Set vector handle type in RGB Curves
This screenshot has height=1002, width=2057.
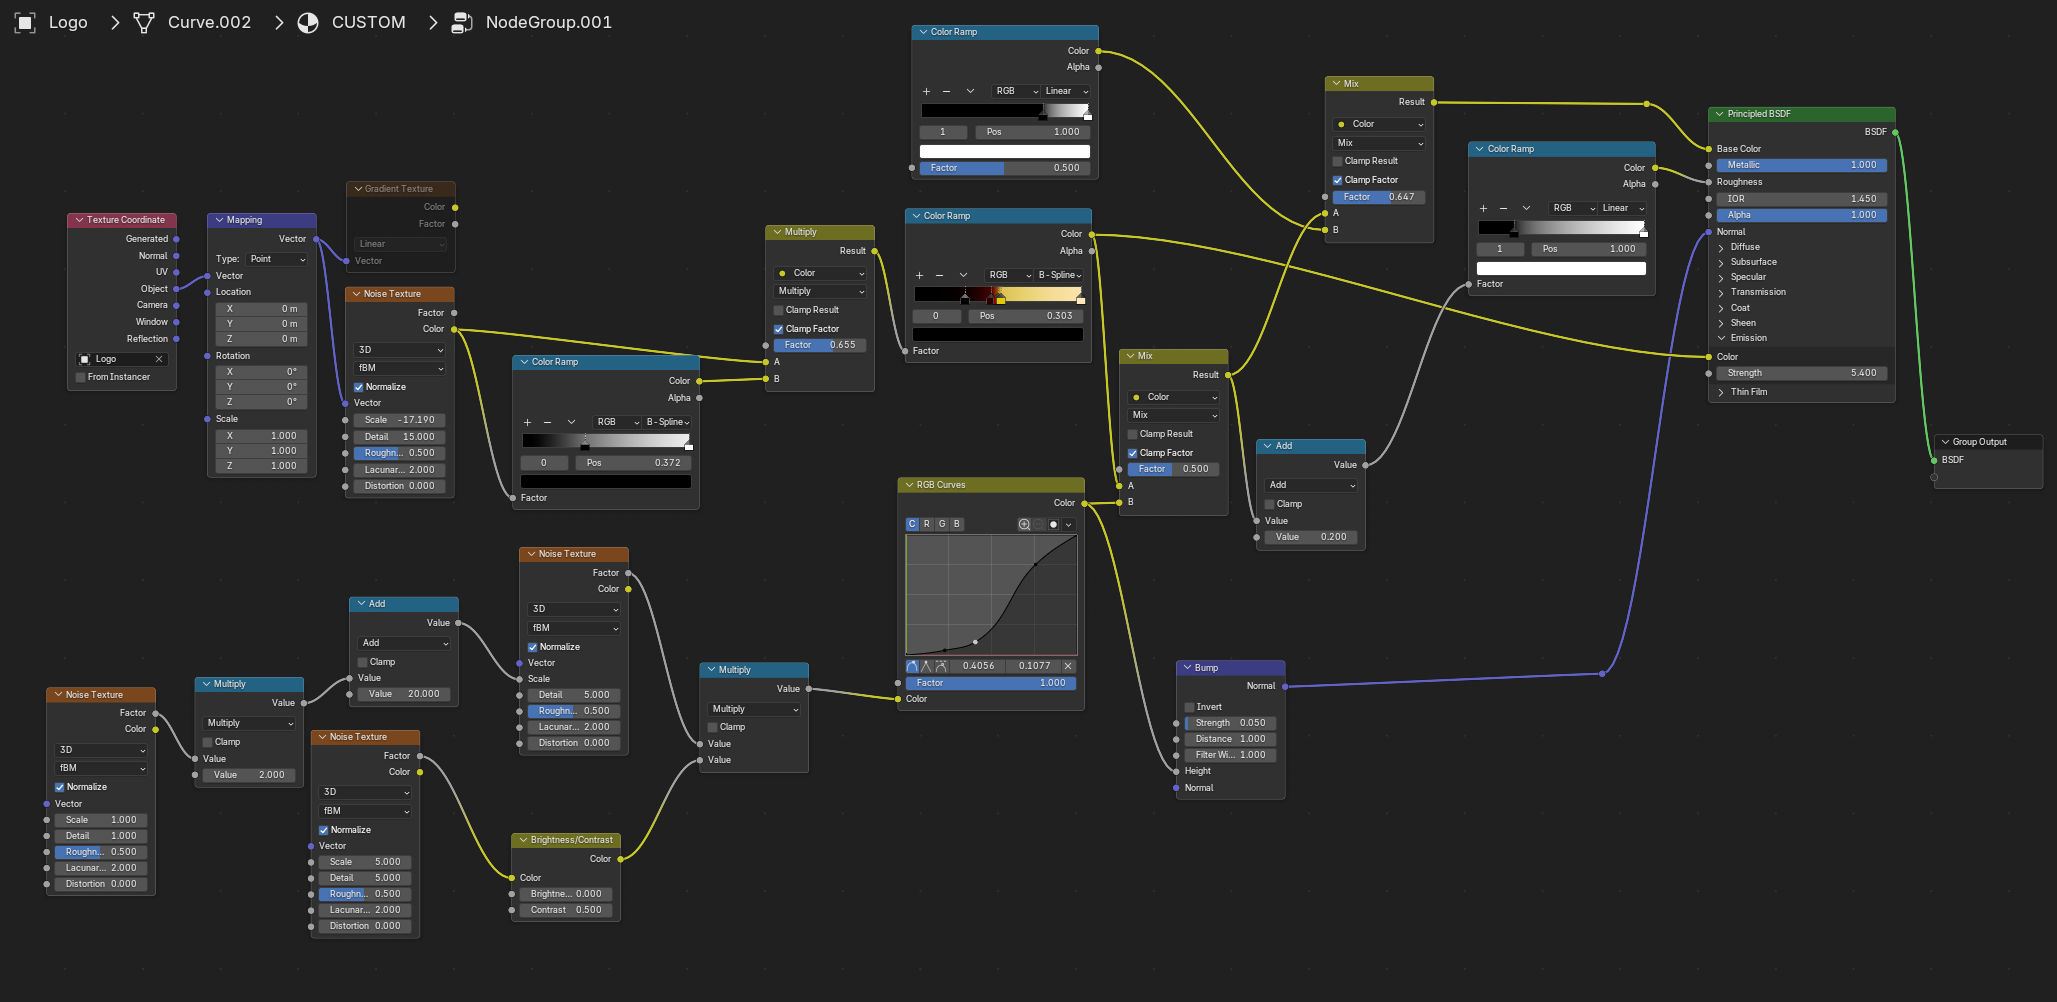pos(927,666)
